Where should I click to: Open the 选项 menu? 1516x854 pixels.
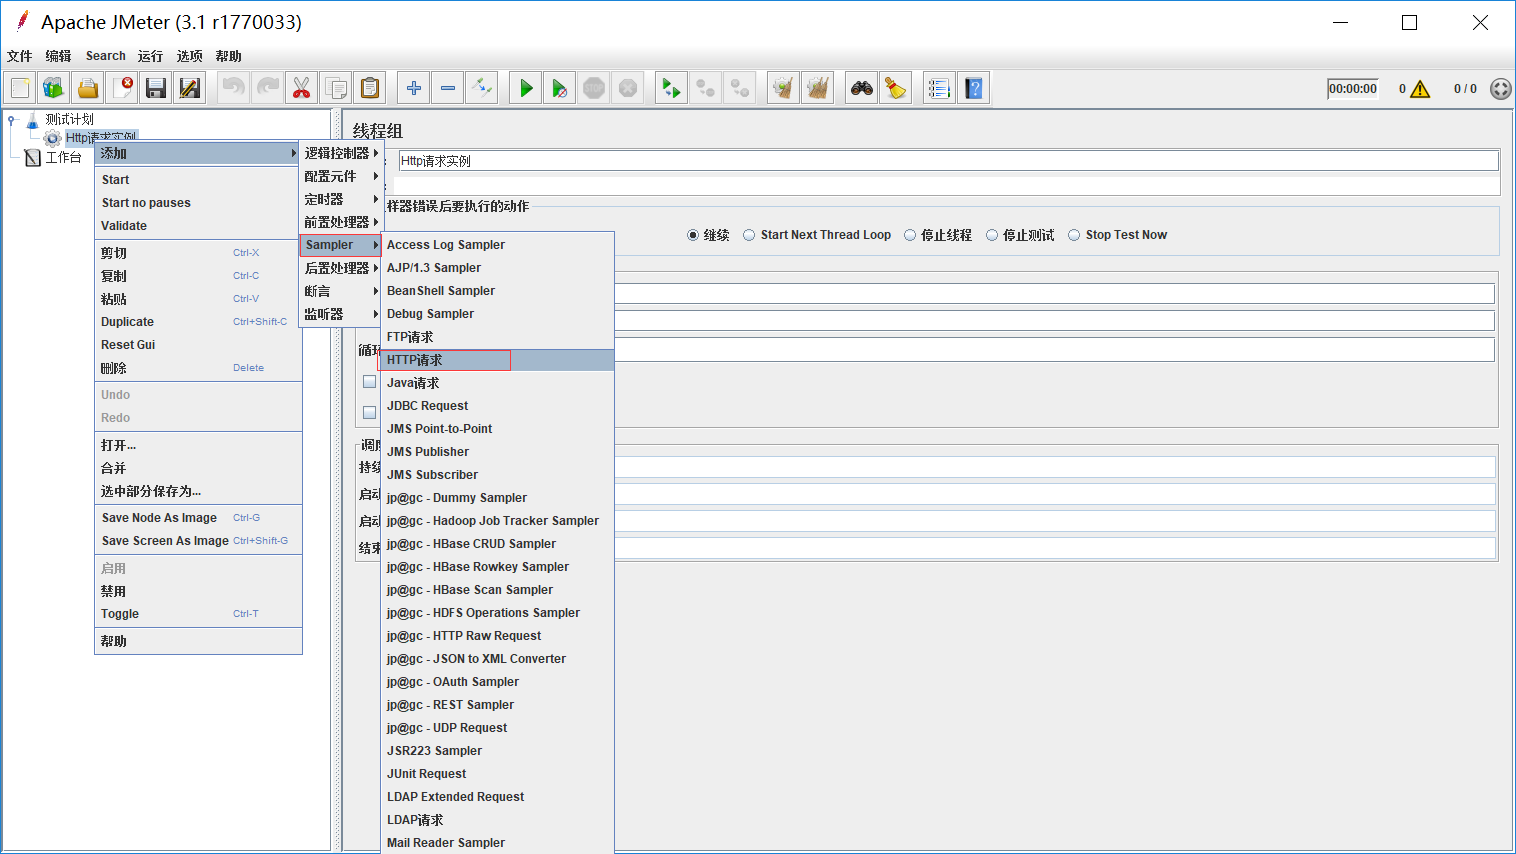click(189, 56)
